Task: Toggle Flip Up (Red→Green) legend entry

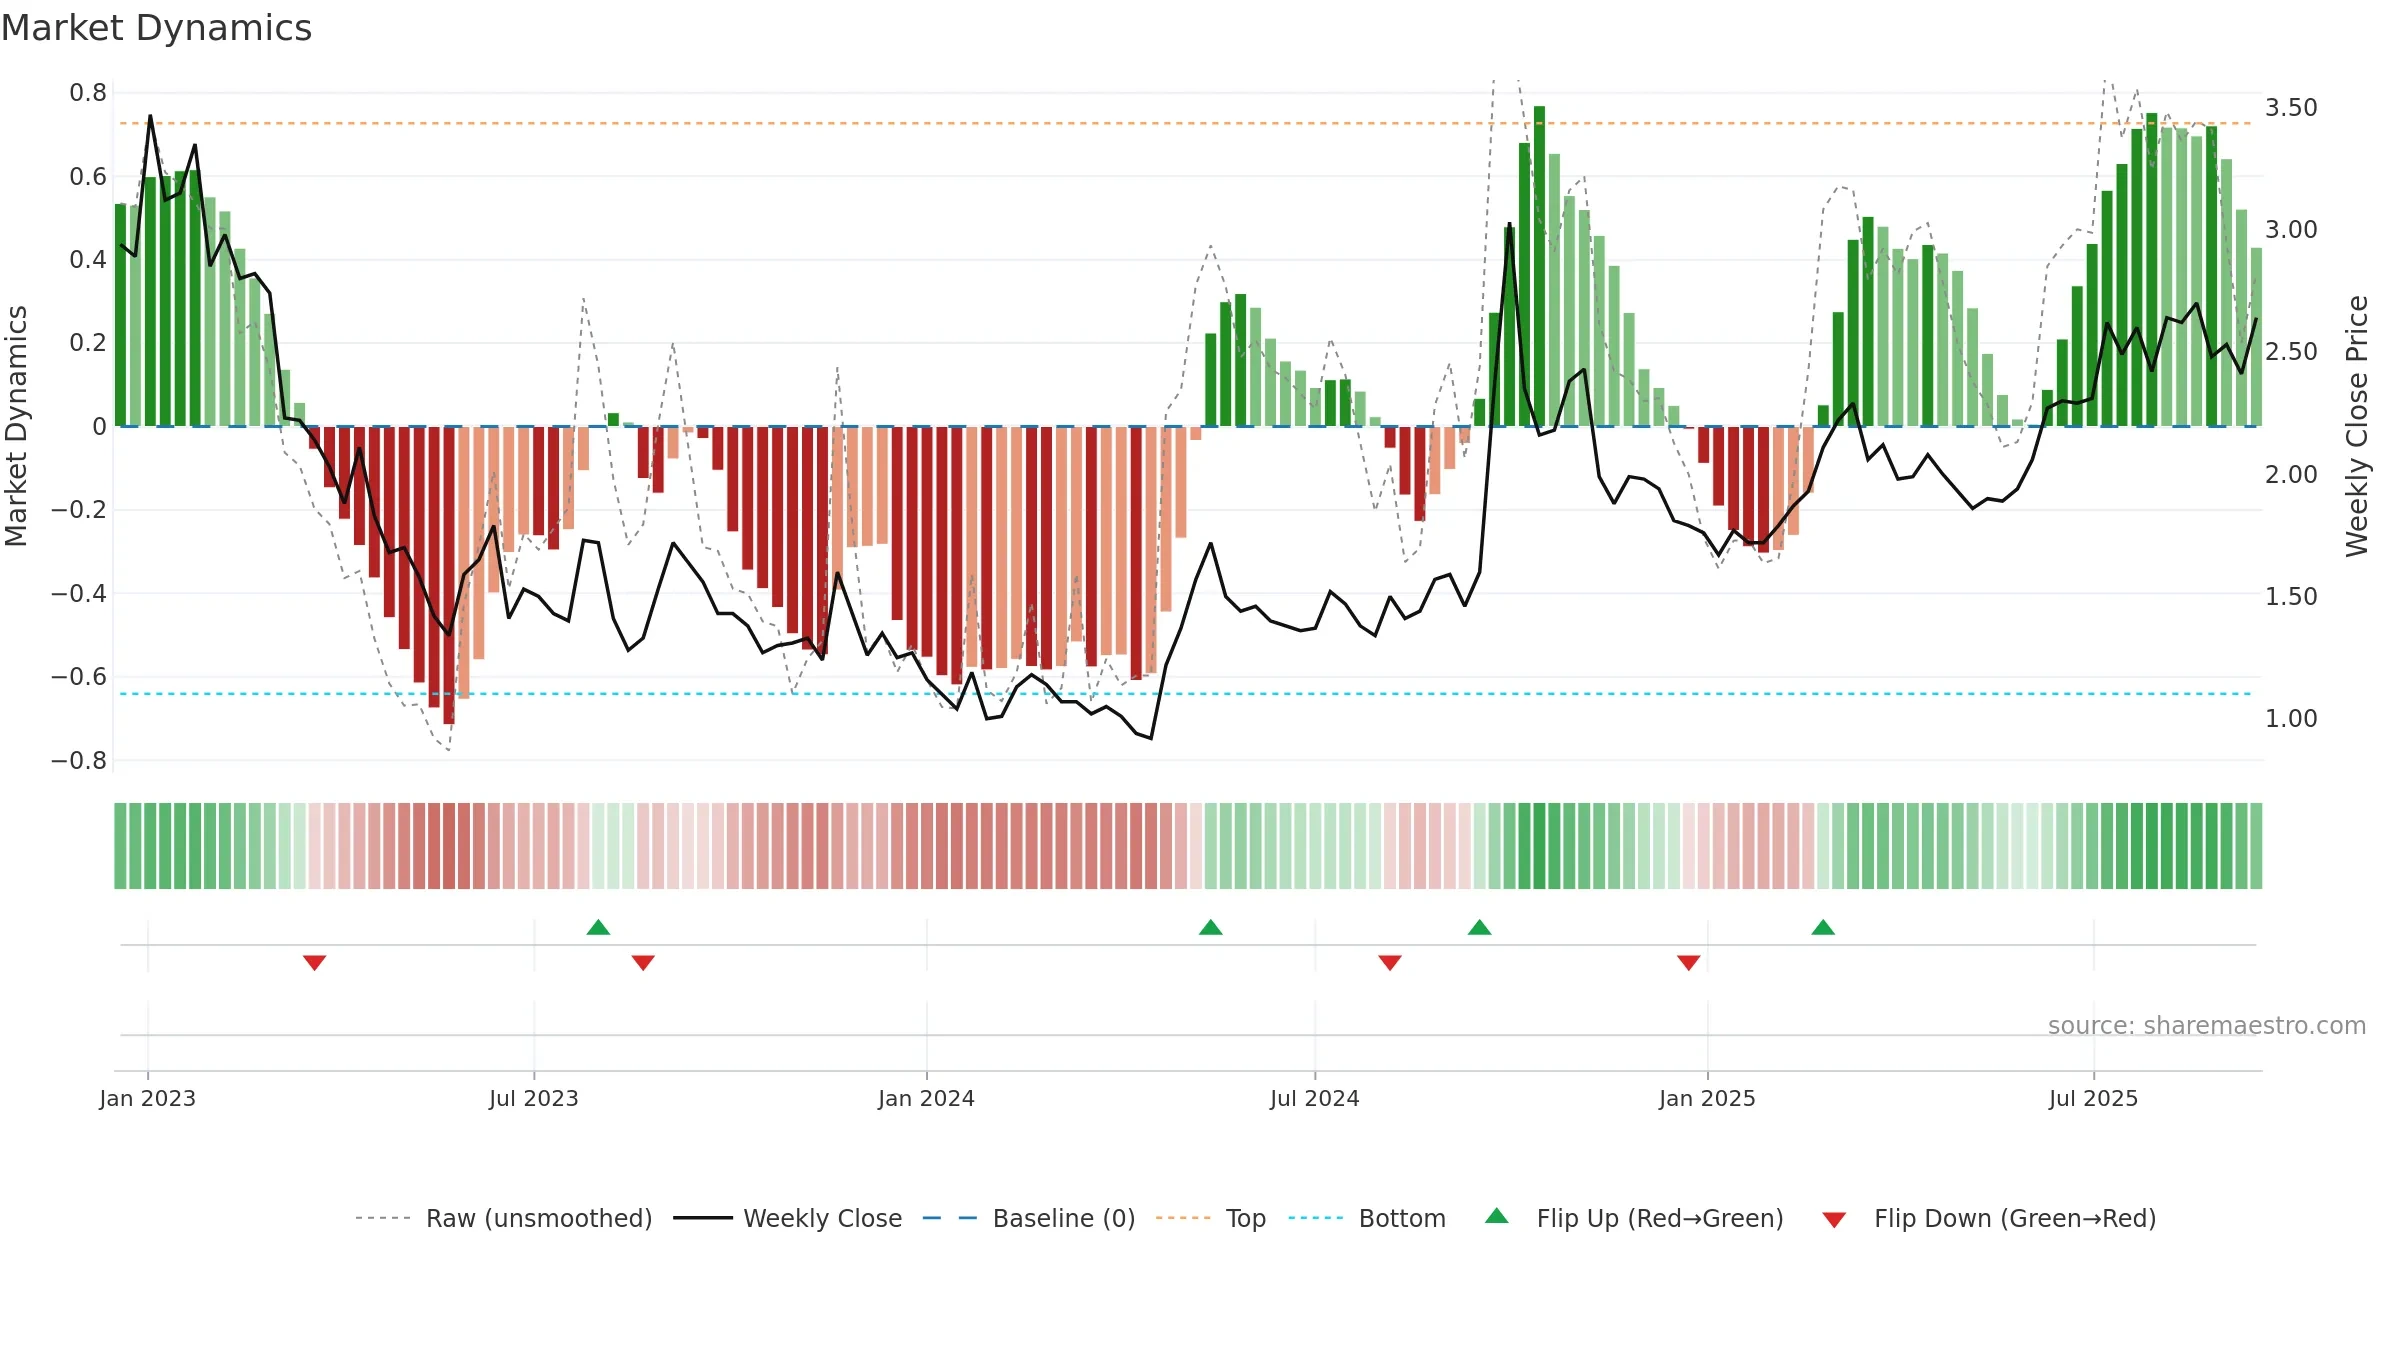Action: (x=1634, y=1218)
